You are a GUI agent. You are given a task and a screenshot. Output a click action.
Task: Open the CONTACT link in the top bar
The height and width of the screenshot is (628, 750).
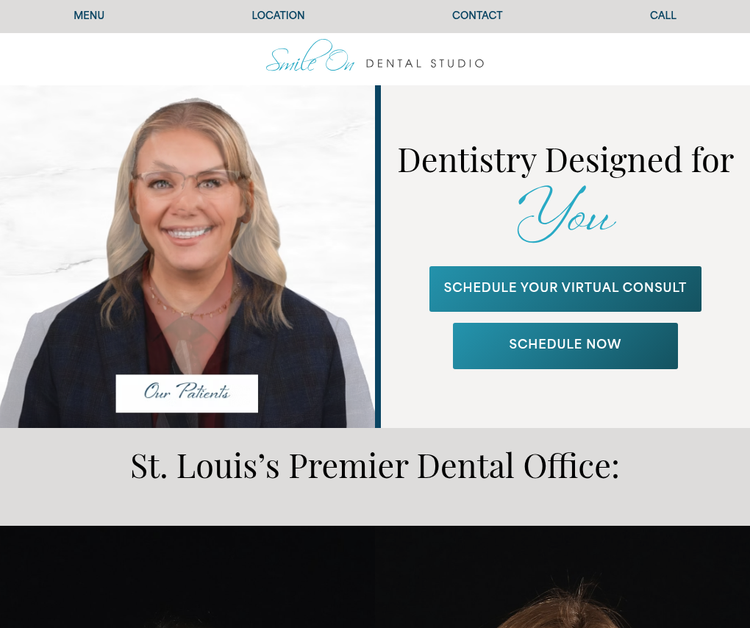[x=477, y=15]
